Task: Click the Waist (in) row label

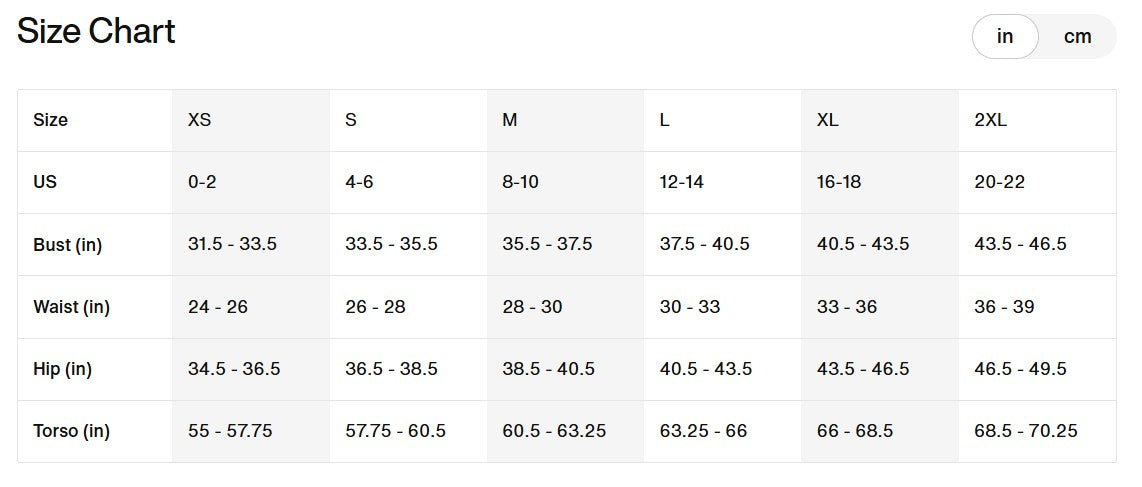Action: [71, 307]
